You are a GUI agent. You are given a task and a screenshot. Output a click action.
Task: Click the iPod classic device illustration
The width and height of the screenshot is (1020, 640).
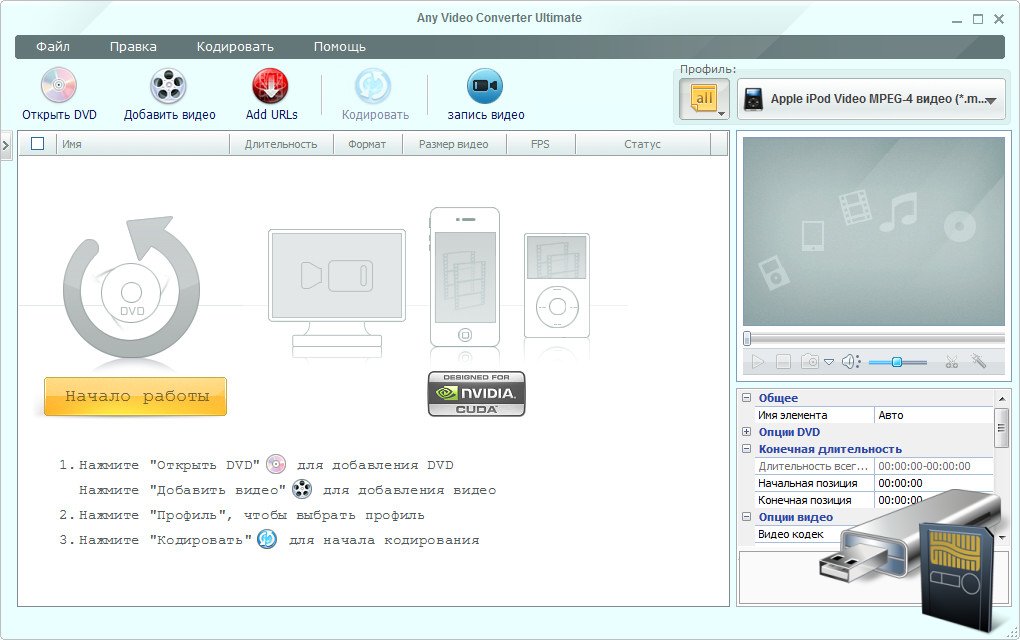click(x=557, y=285)
